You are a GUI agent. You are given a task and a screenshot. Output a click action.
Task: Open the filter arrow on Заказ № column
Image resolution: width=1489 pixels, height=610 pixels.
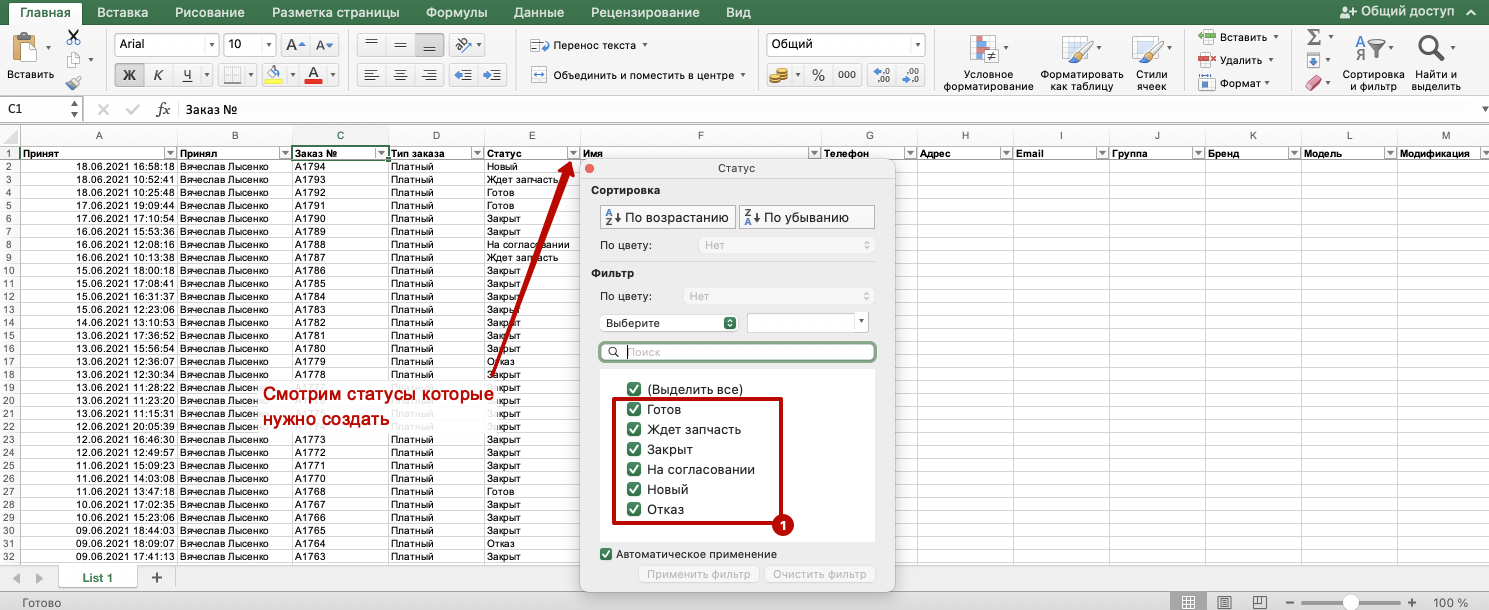381,153
